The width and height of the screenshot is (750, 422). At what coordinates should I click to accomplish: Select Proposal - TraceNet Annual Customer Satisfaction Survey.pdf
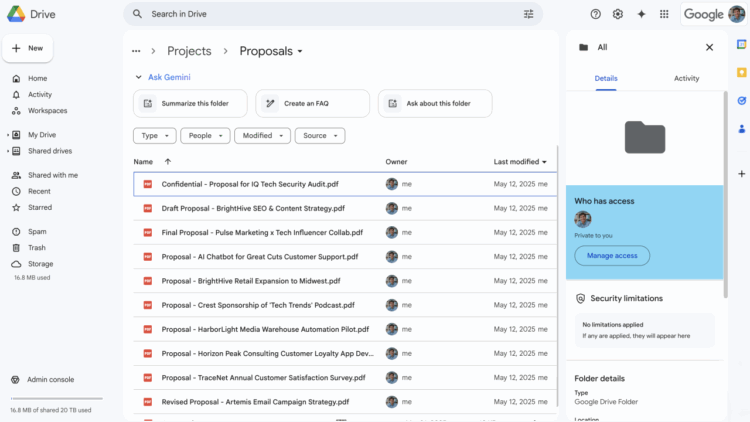tap(345, 378)
